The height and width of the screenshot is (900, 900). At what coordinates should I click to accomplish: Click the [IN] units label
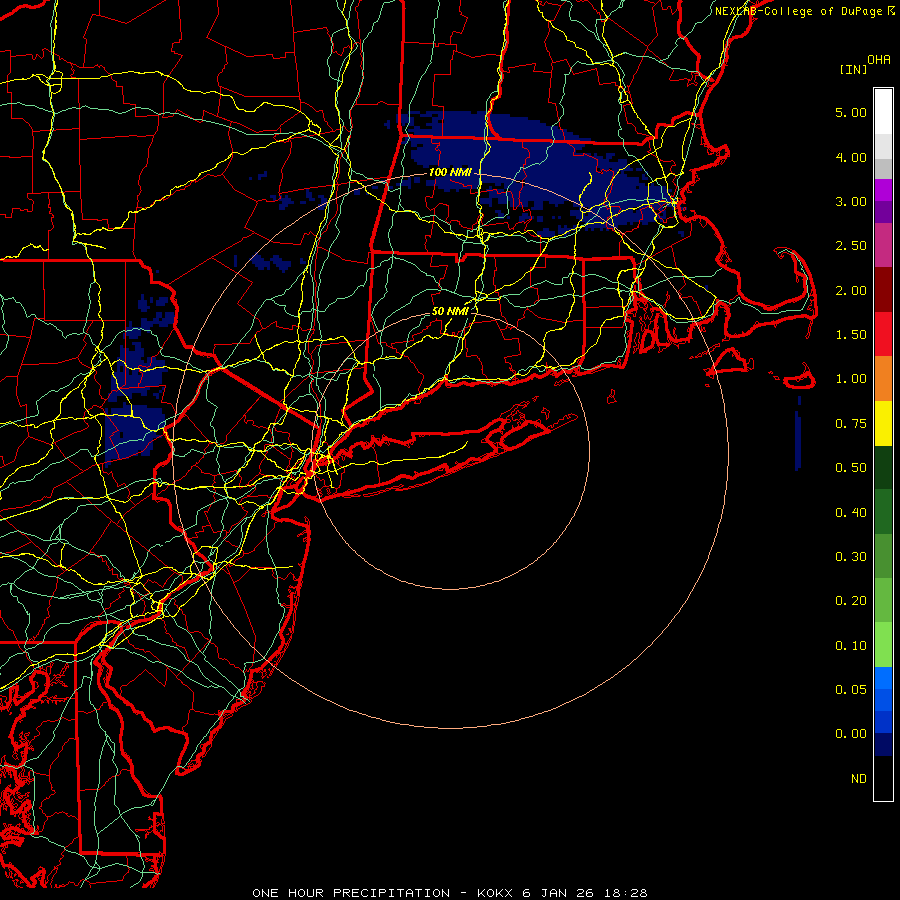pos(854,69)
